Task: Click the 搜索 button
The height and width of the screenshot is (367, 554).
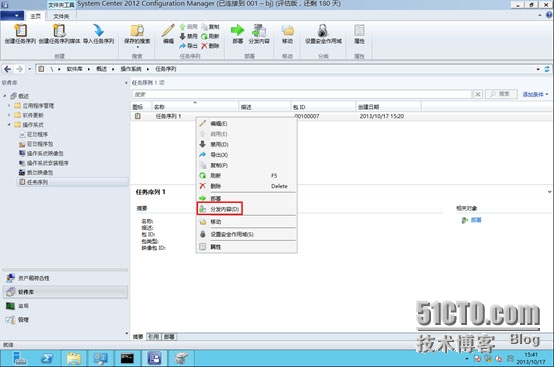Action: [501, 94]
